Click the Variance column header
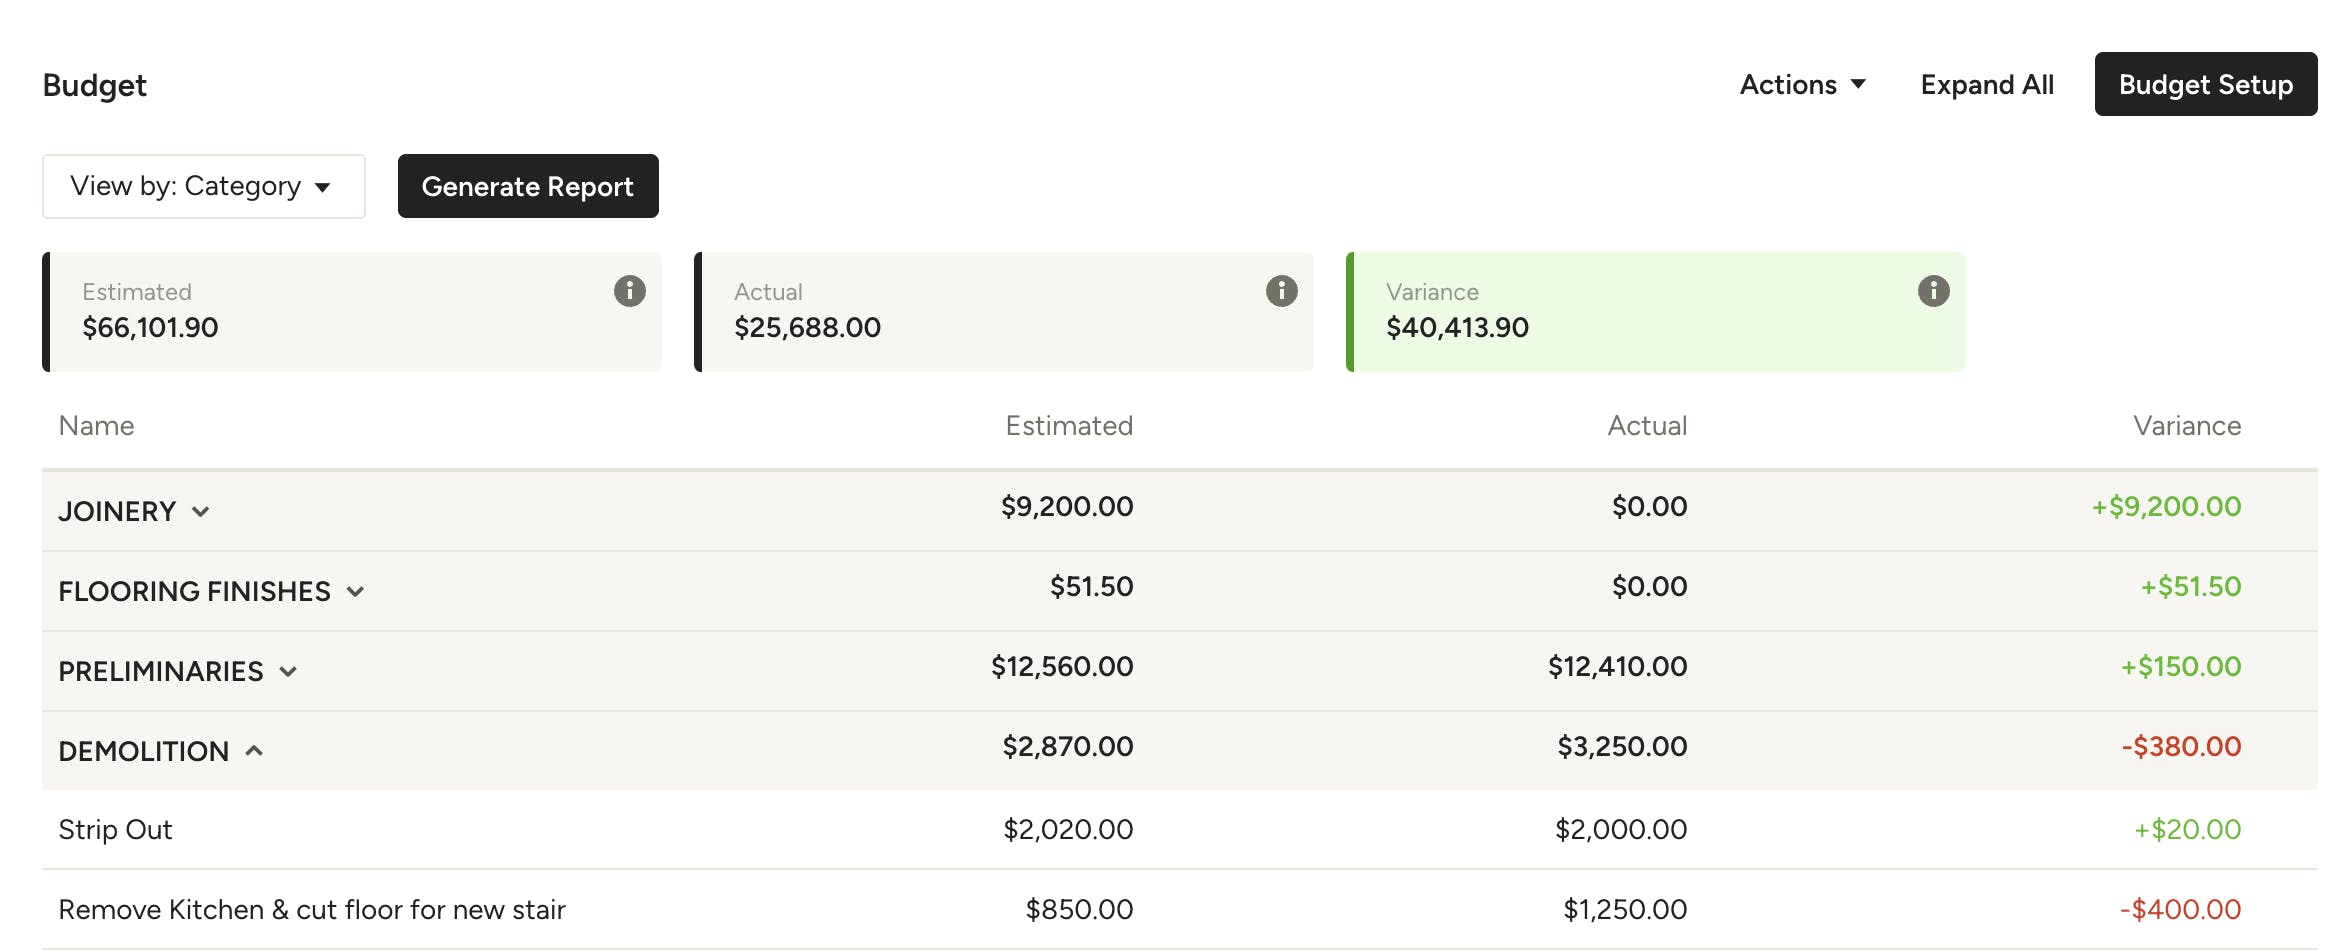 (2187, 426)
